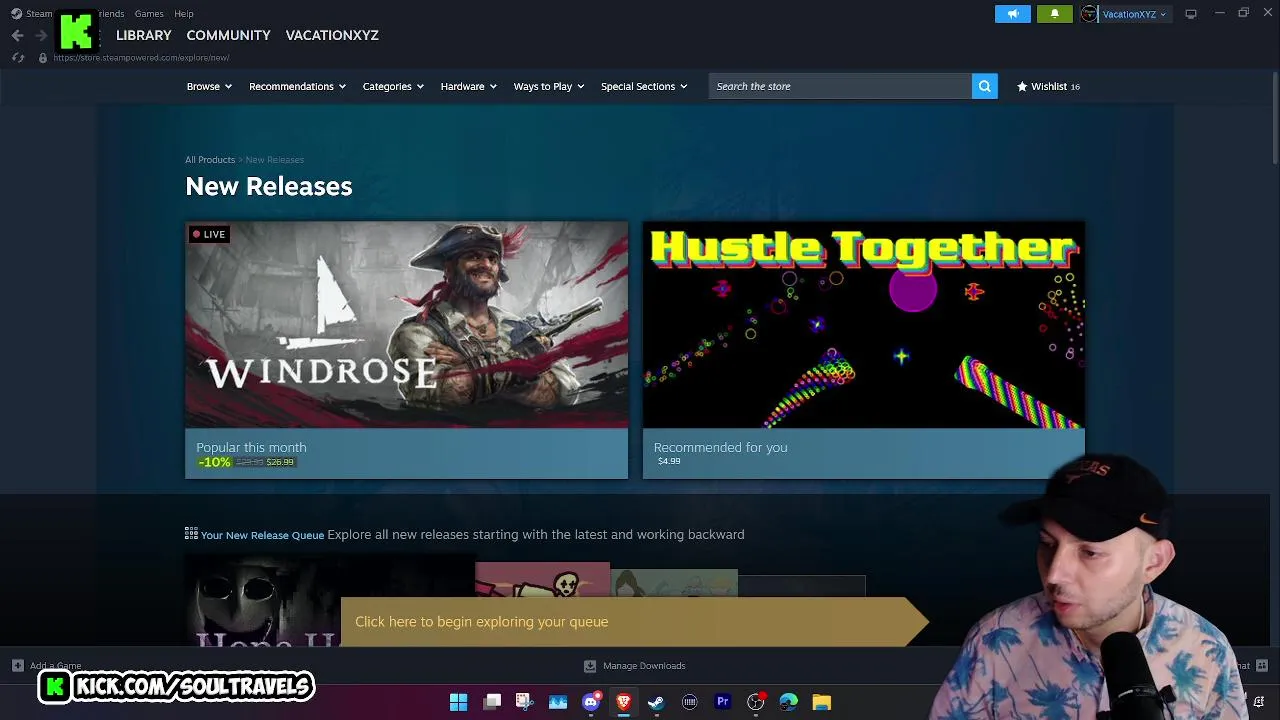Expand the Recommendations dropdown
The height and width of the screenshot is (720, 1280).
(x=297, y=87)
